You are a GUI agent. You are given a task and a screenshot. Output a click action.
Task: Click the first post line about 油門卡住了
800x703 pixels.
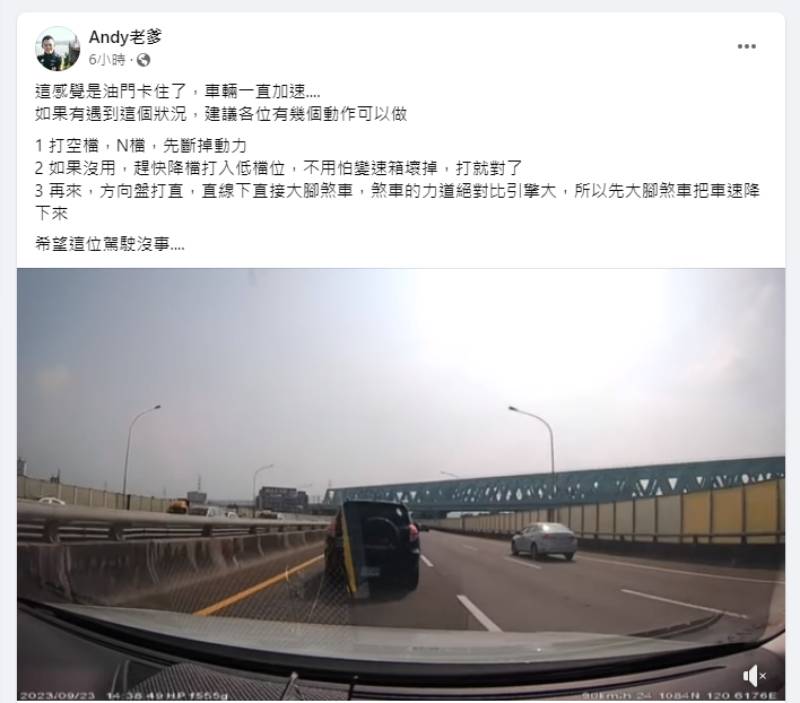pyautogui.click(x=178, y=91)
